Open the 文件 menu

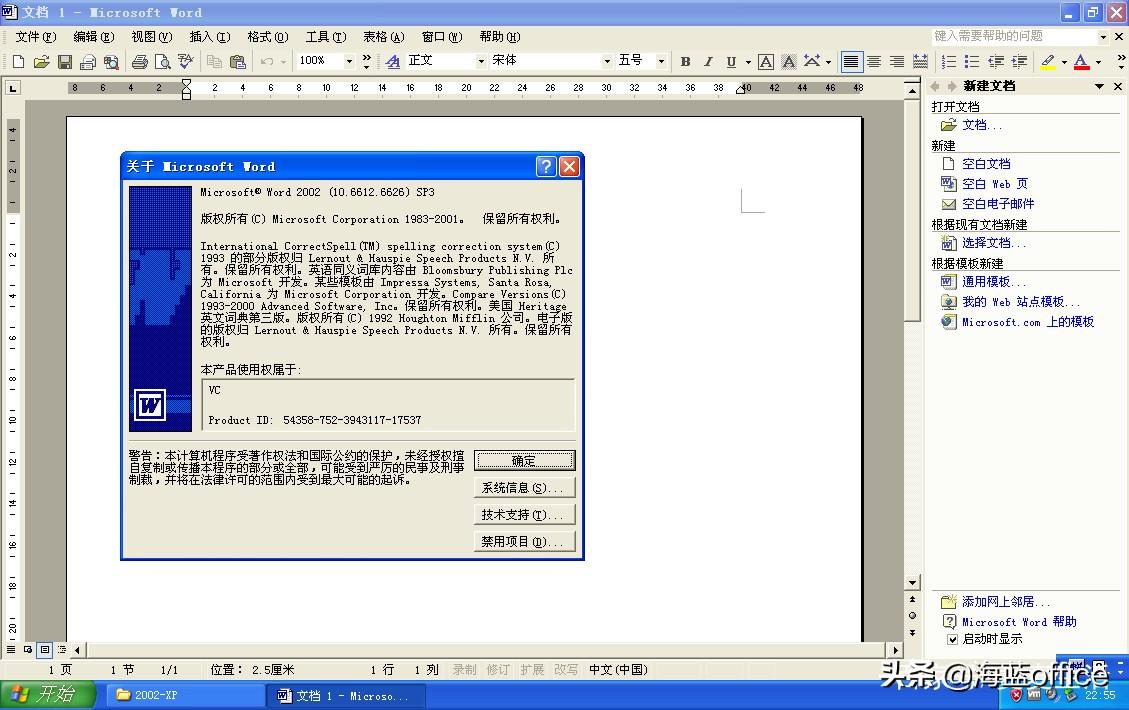pos(35,37)
